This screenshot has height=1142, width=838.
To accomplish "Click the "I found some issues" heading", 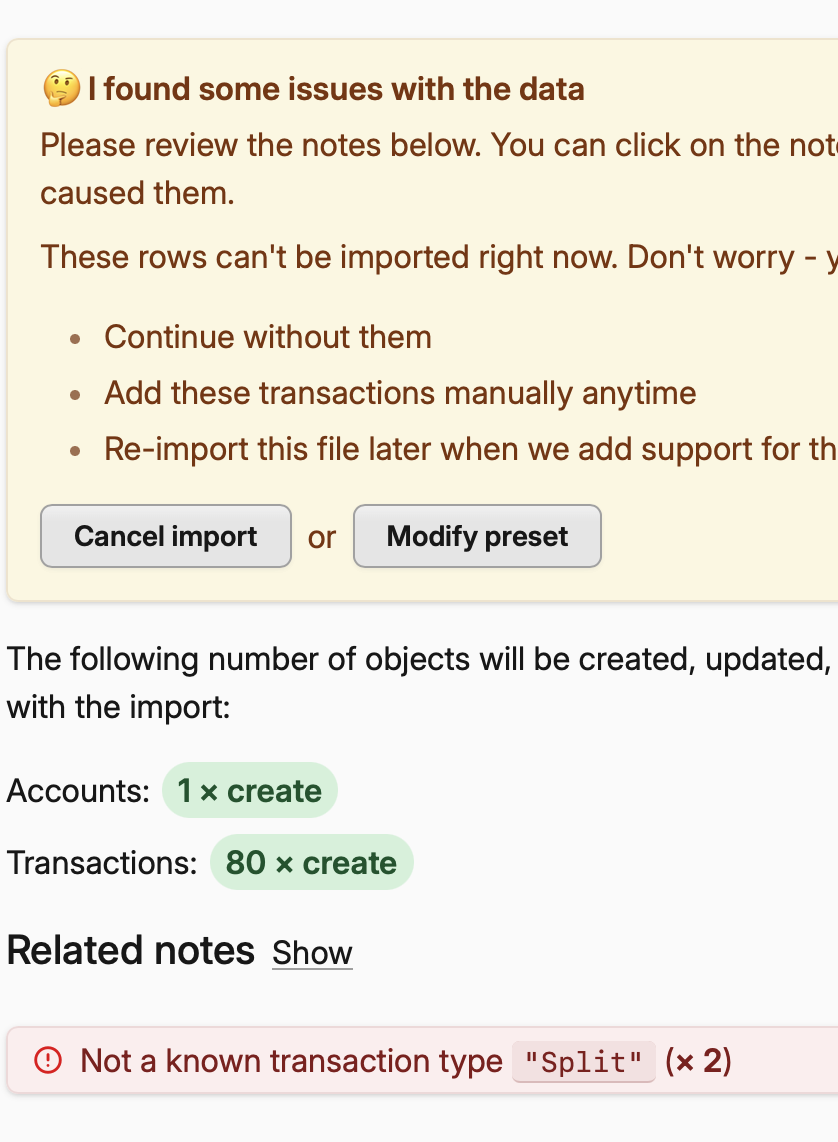I will [x=336, y=89].
